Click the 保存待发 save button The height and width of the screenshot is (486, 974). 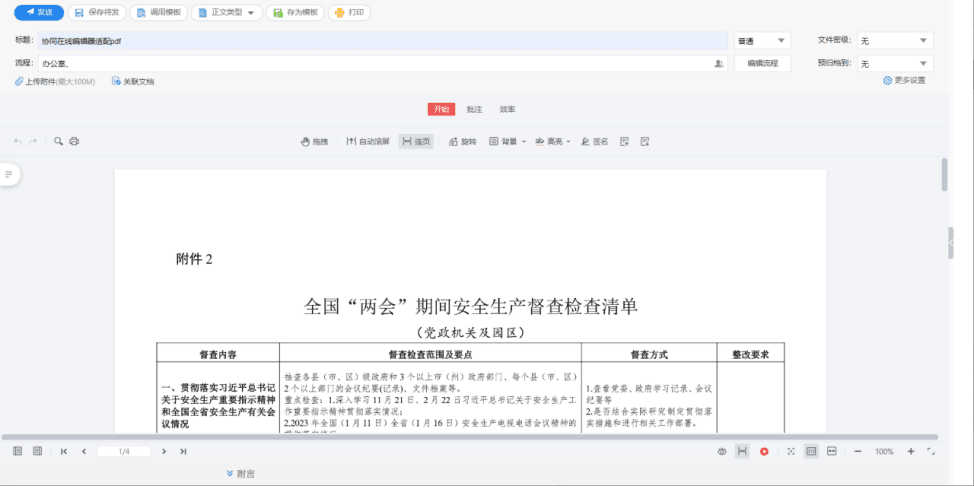tap(97, 12)
